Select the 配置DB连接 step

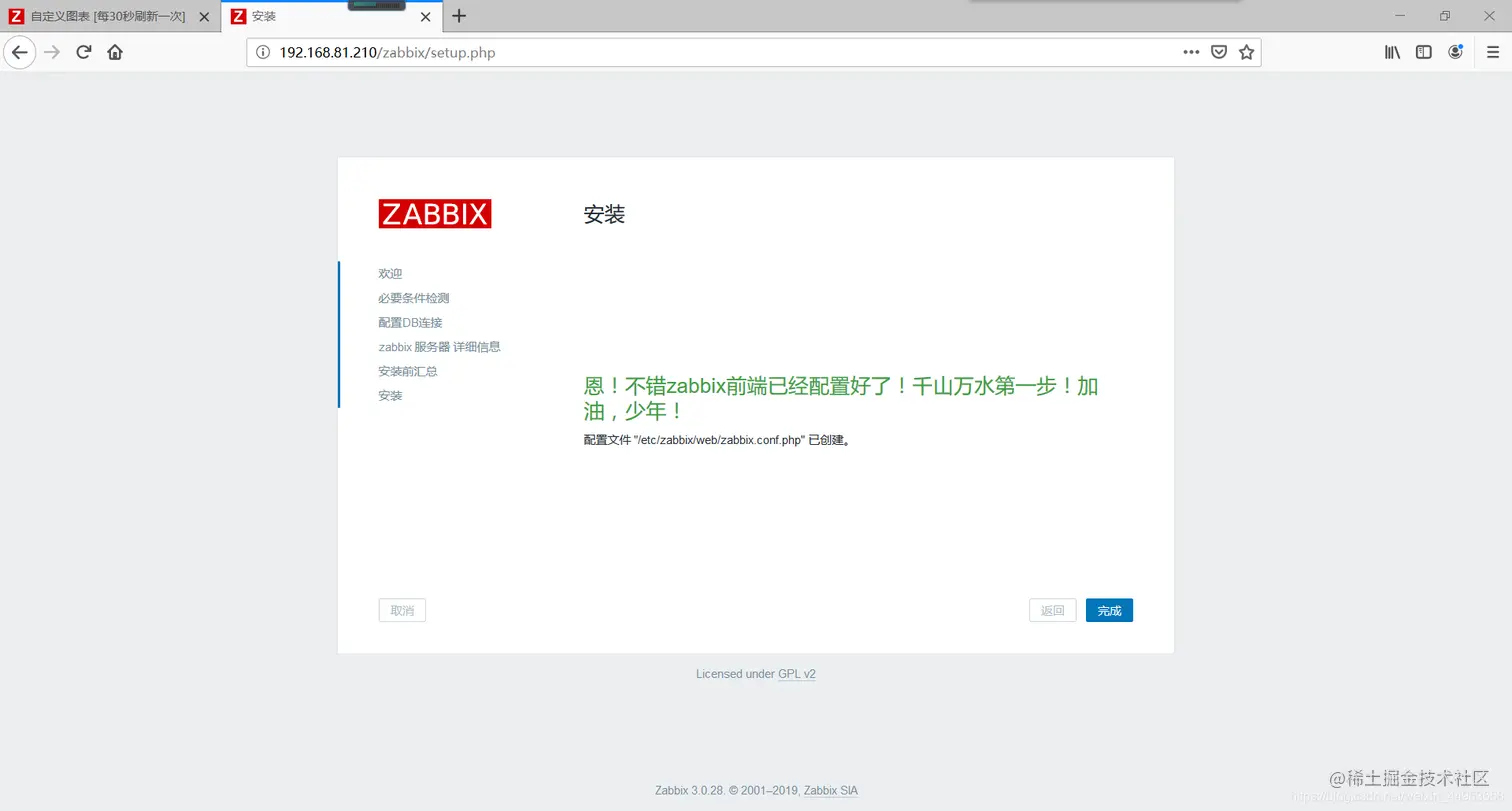click(x=410, y=322)
